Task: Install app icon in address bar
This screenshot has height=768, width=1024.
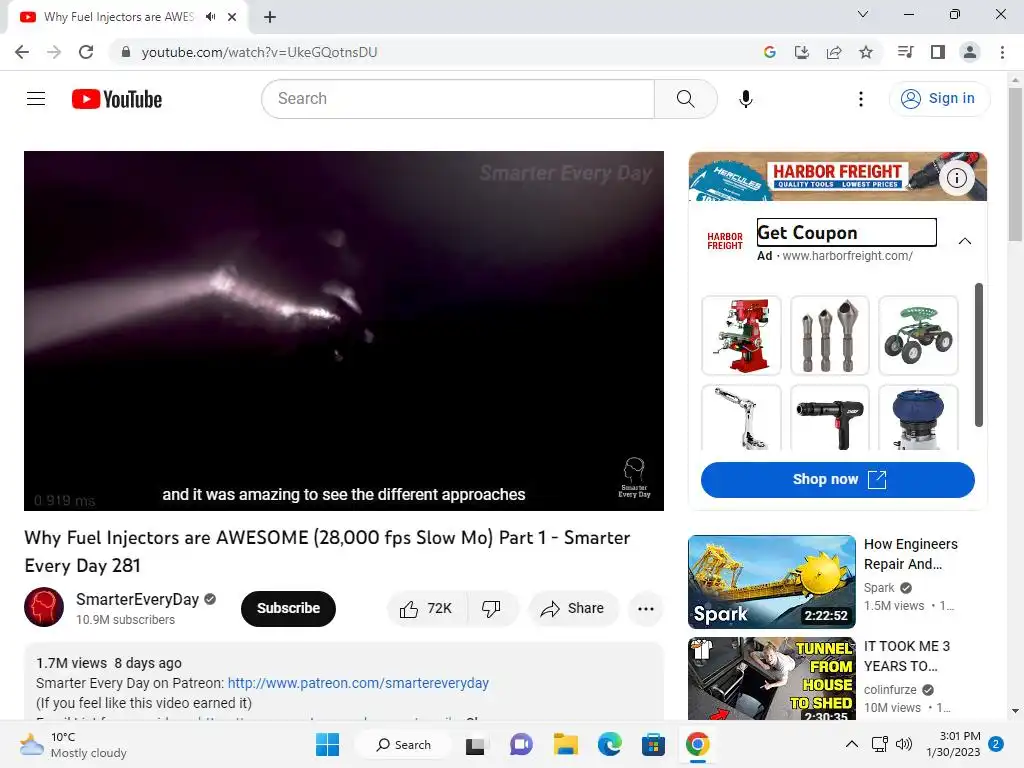Action: (801, 52)
